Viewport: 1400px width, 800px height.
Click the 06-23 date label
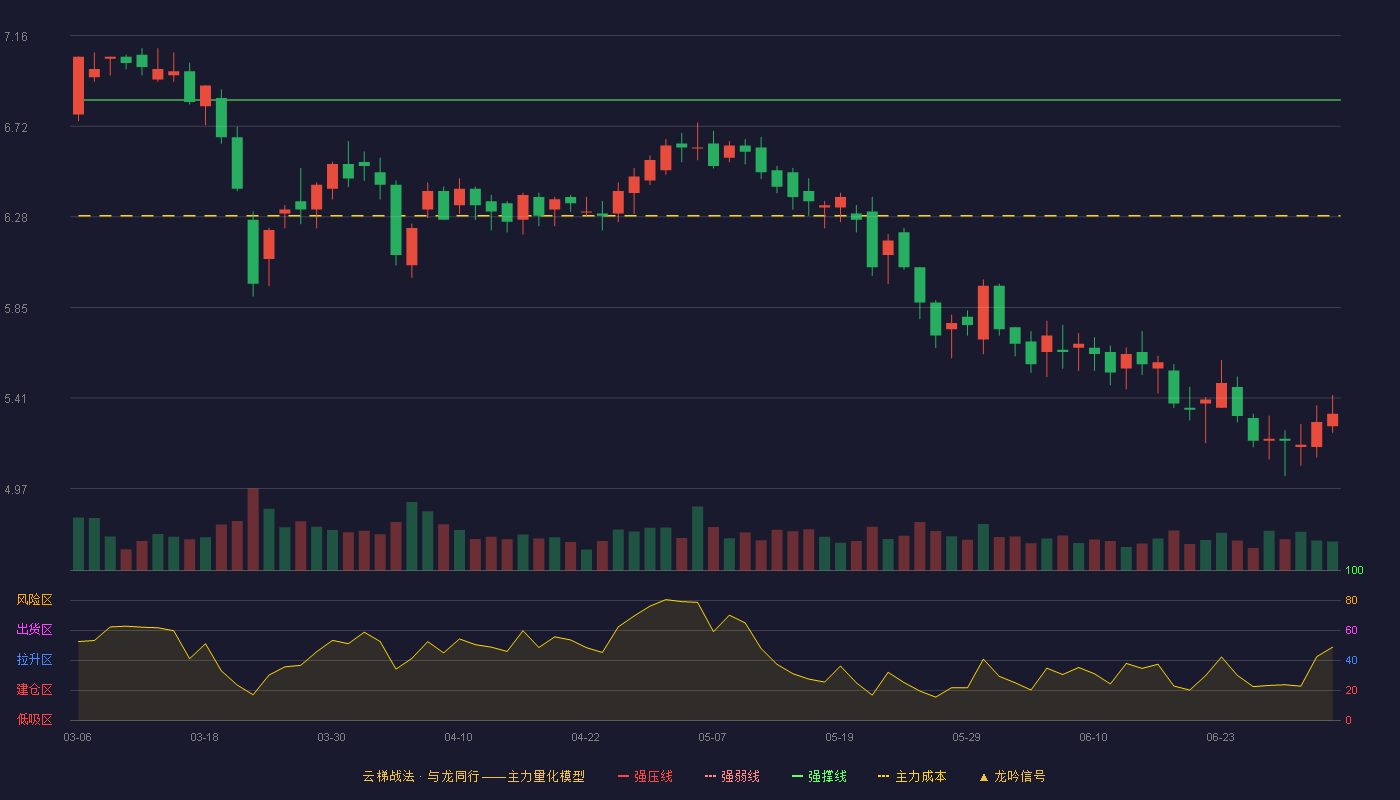click(x=1220, y=737)
